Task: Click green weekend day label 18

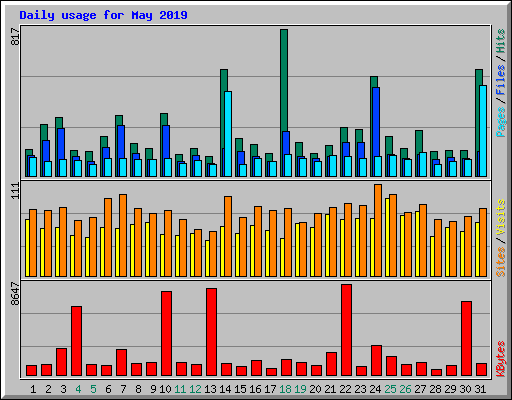Action: pos(285,389)
